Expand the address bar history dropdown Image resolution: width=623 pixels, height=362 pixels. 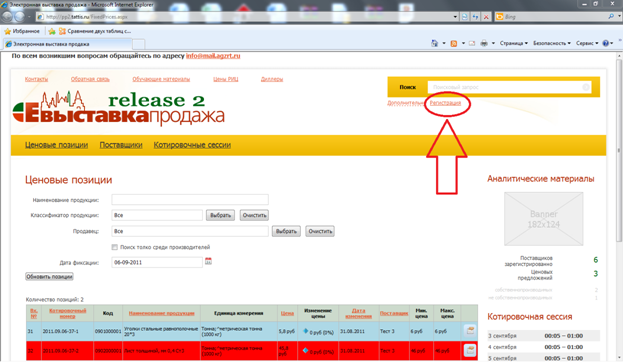(x=455, y=17)
